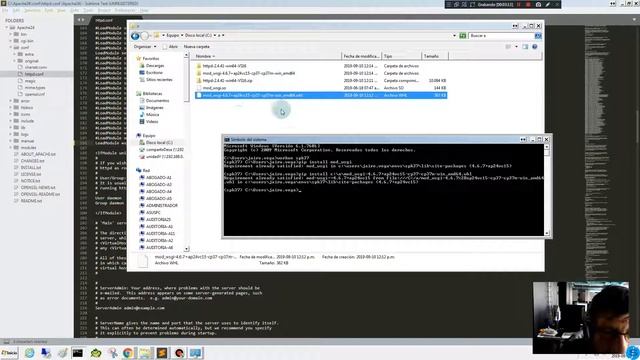Click the recorder camera snapshot icon
Viewport: 640px width, 360px height.
[538, 4]
